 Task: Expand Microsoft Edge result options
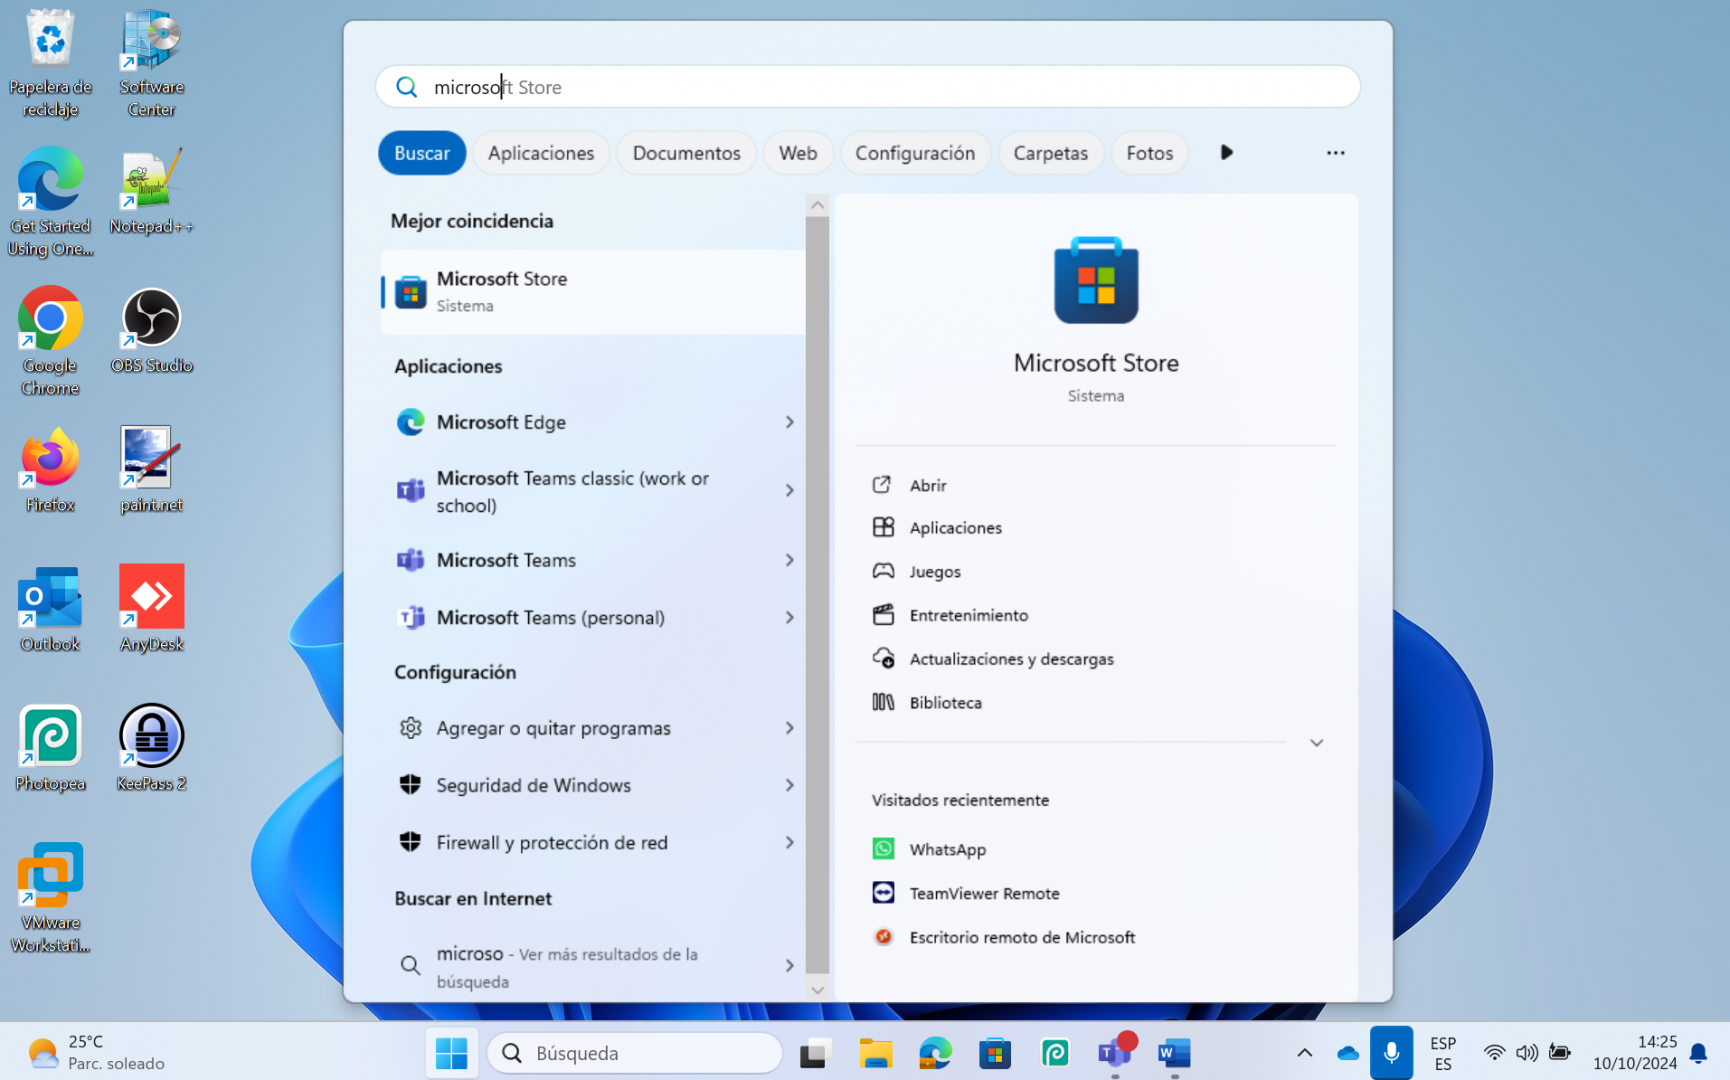(x=789, y=423)
